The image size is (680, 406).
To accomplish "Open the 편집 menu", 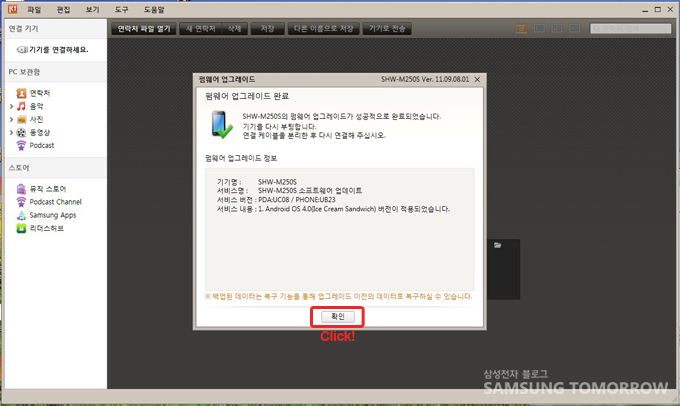I will tap(63, 10).
